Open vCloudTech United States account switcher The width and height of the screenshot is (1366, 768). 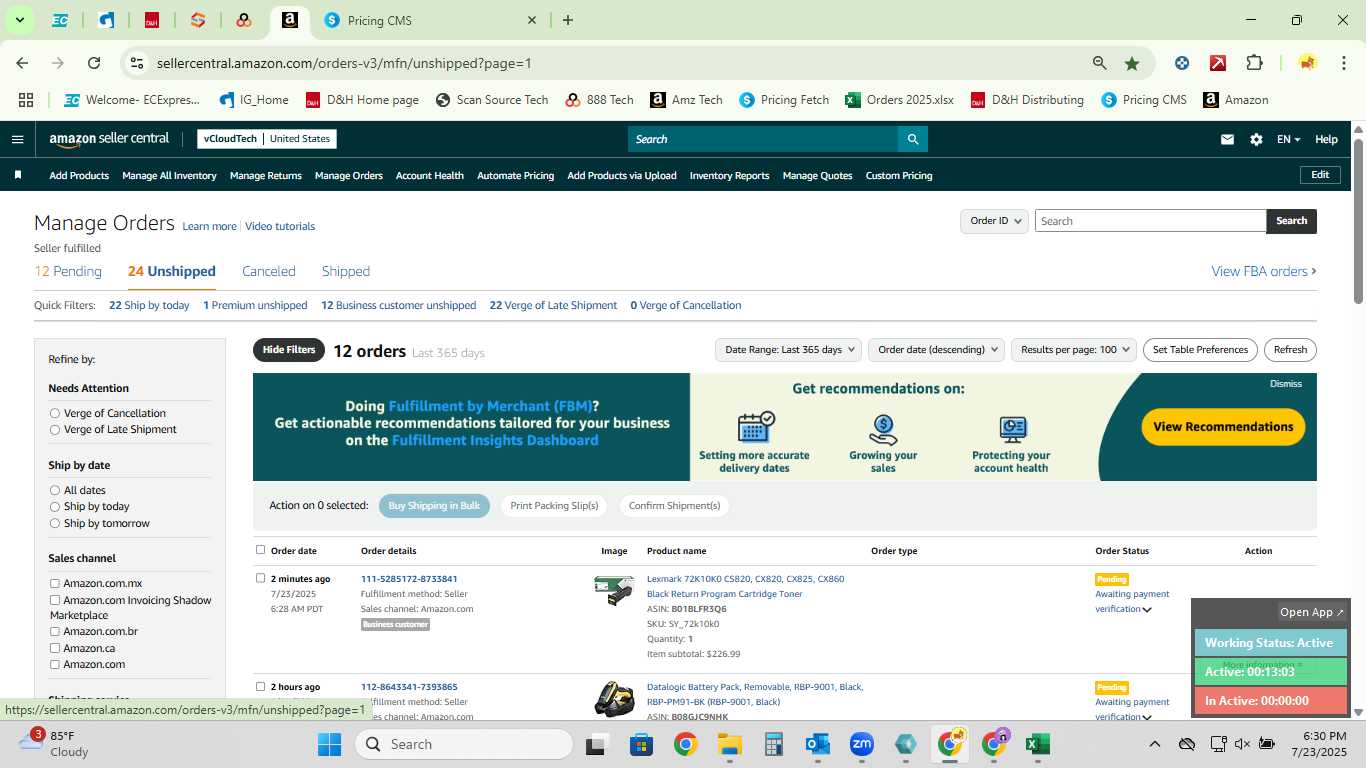coord(267,139)
